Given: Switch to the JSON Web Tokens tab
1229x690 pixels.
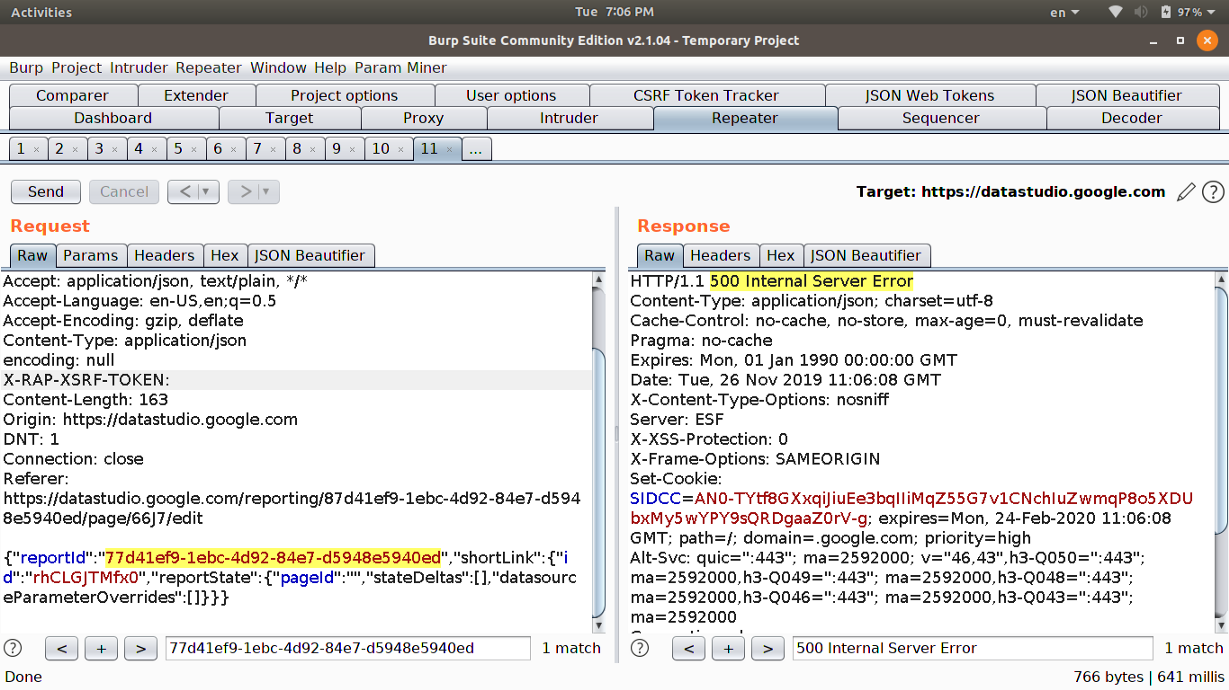Looking at the screenshot, I should click(930, 96).
